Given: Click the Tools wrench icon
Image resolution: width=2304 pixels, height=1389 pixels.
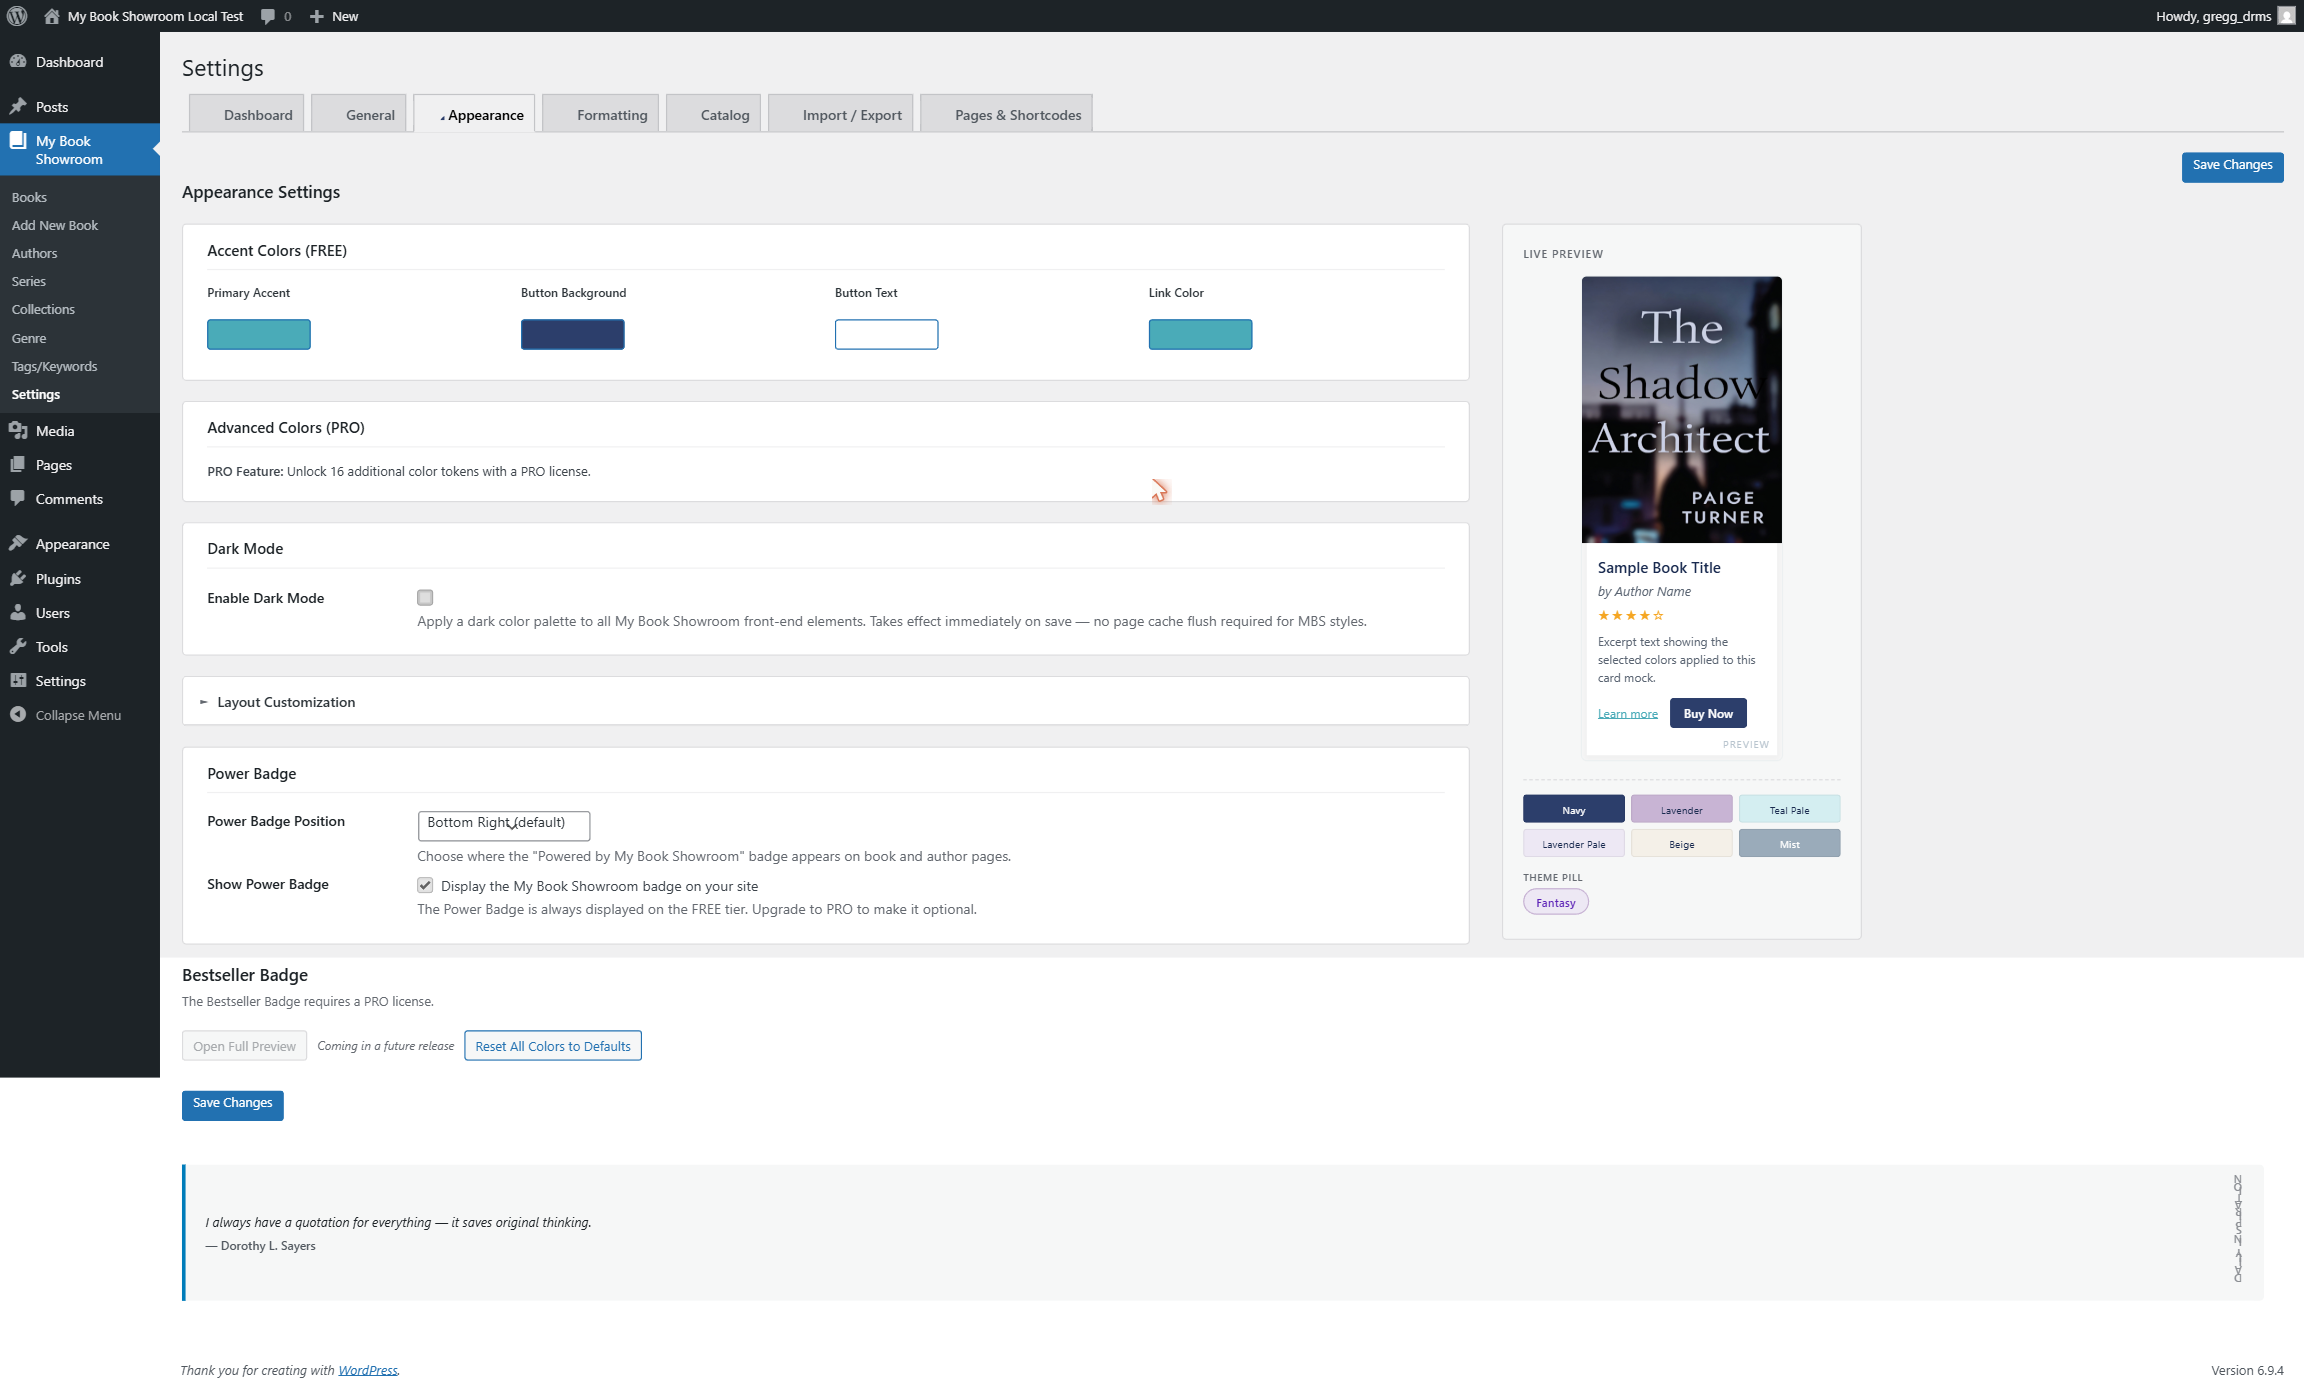Looking at the screenshot, I should point(18,646).
